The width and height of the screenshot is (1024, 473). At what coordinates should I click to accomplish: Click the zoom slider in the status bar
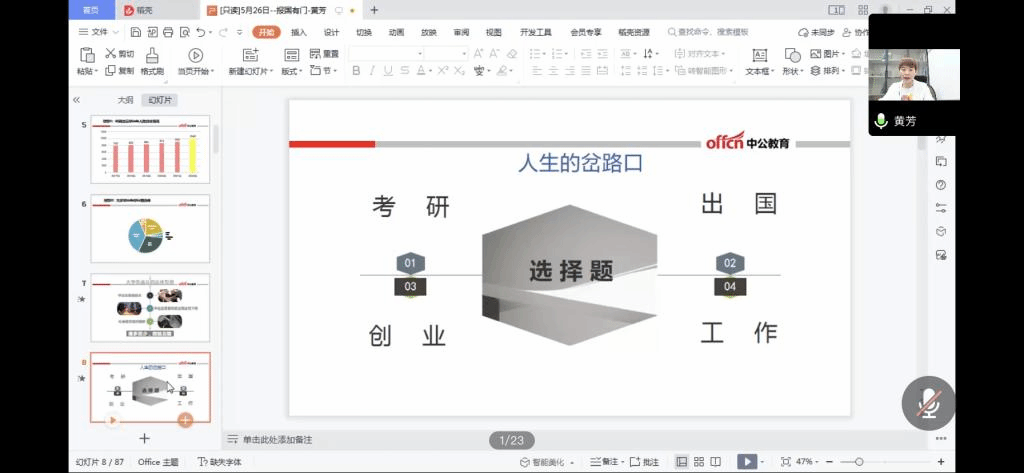click(858, 462)
